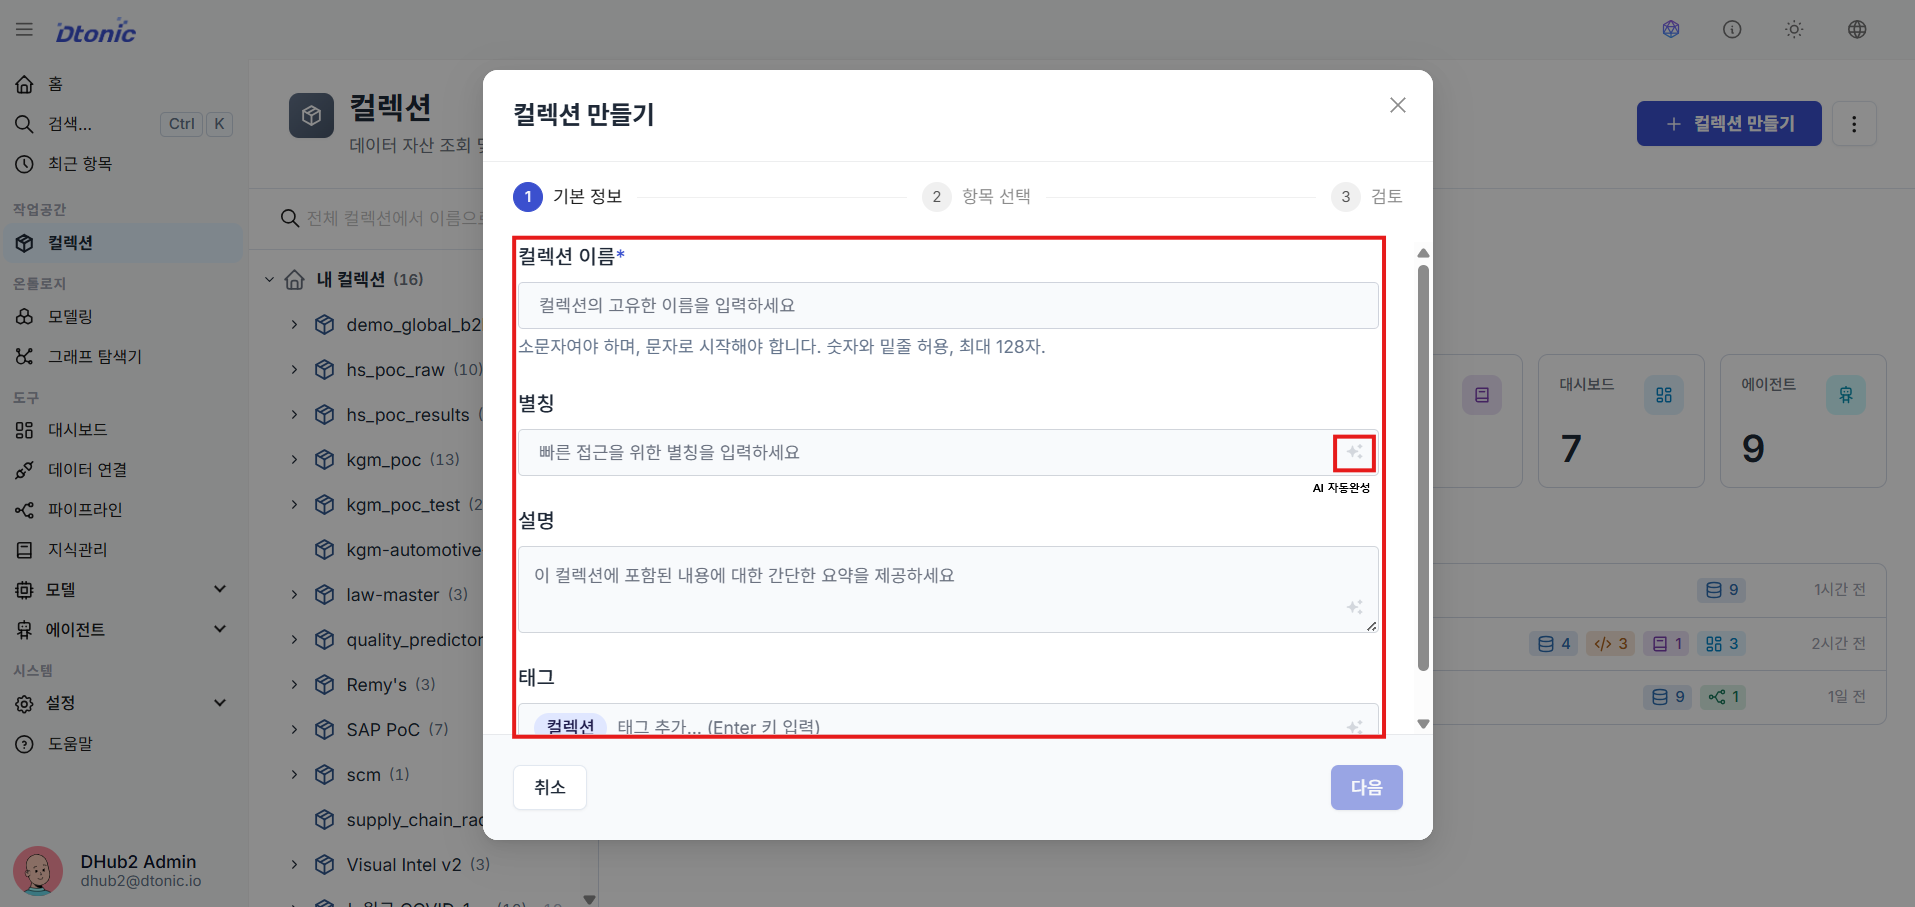The height and width of the screenshot is (907, 1915).
Task: Click the collection name input field
Action: point(948,306)
